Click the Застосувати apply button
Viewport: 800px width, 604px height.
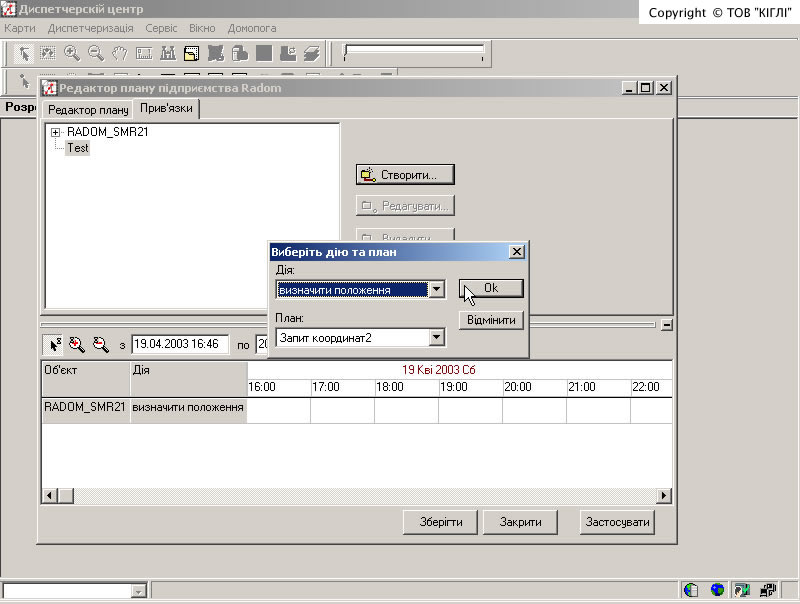tap(617, 522)
